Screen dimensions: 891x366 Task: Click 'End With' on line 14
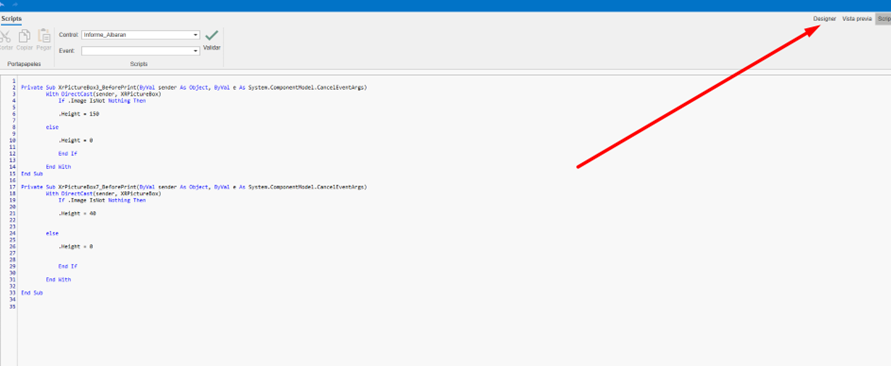tap(59, 167)
